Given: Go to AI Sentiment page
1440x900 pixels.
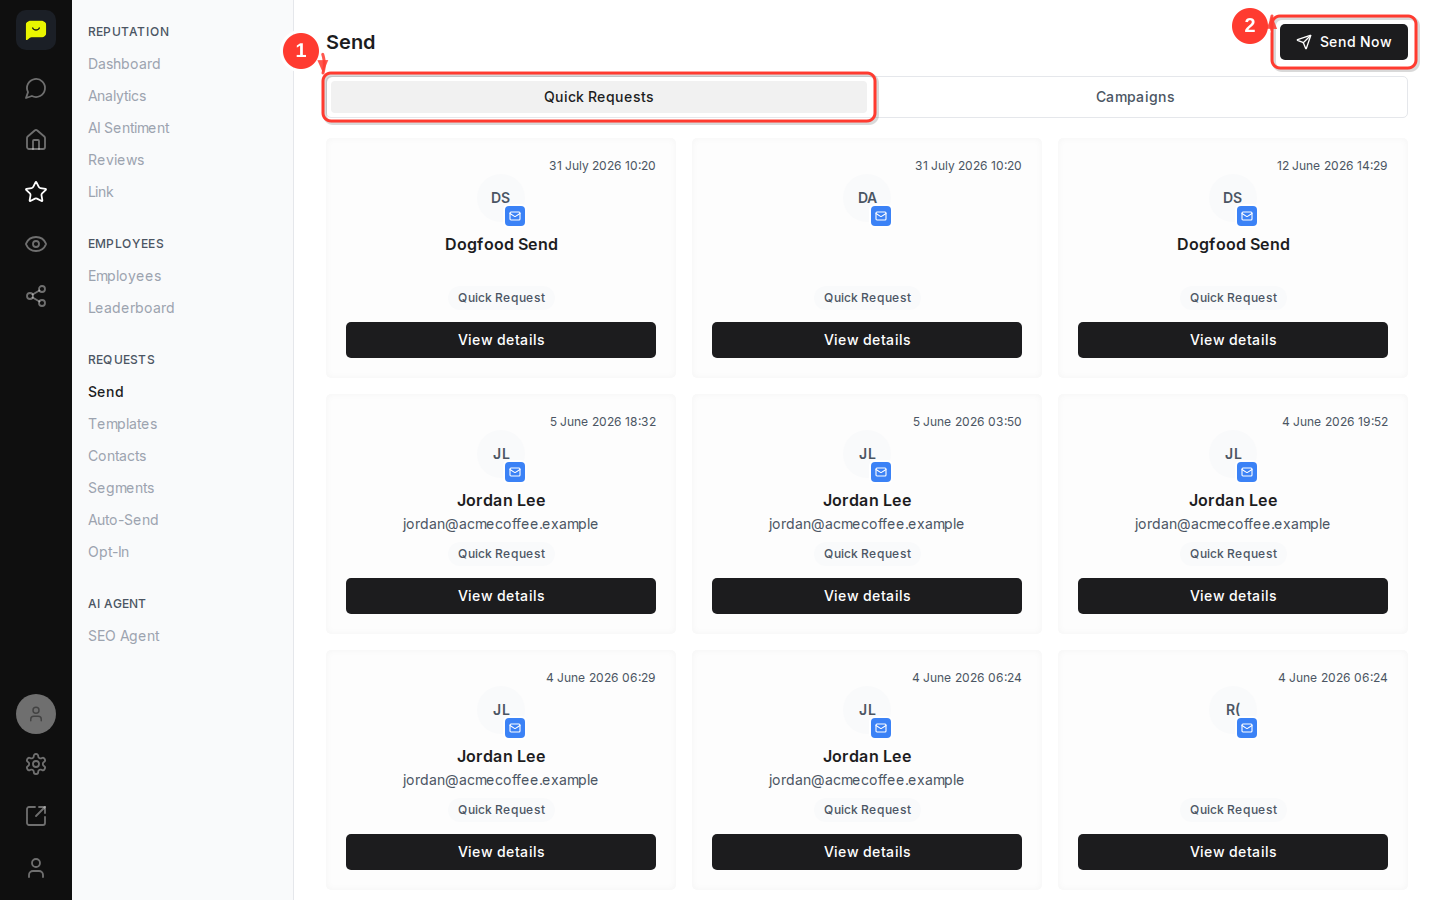Looking at the screenshot, I should [x=129, y=128].
